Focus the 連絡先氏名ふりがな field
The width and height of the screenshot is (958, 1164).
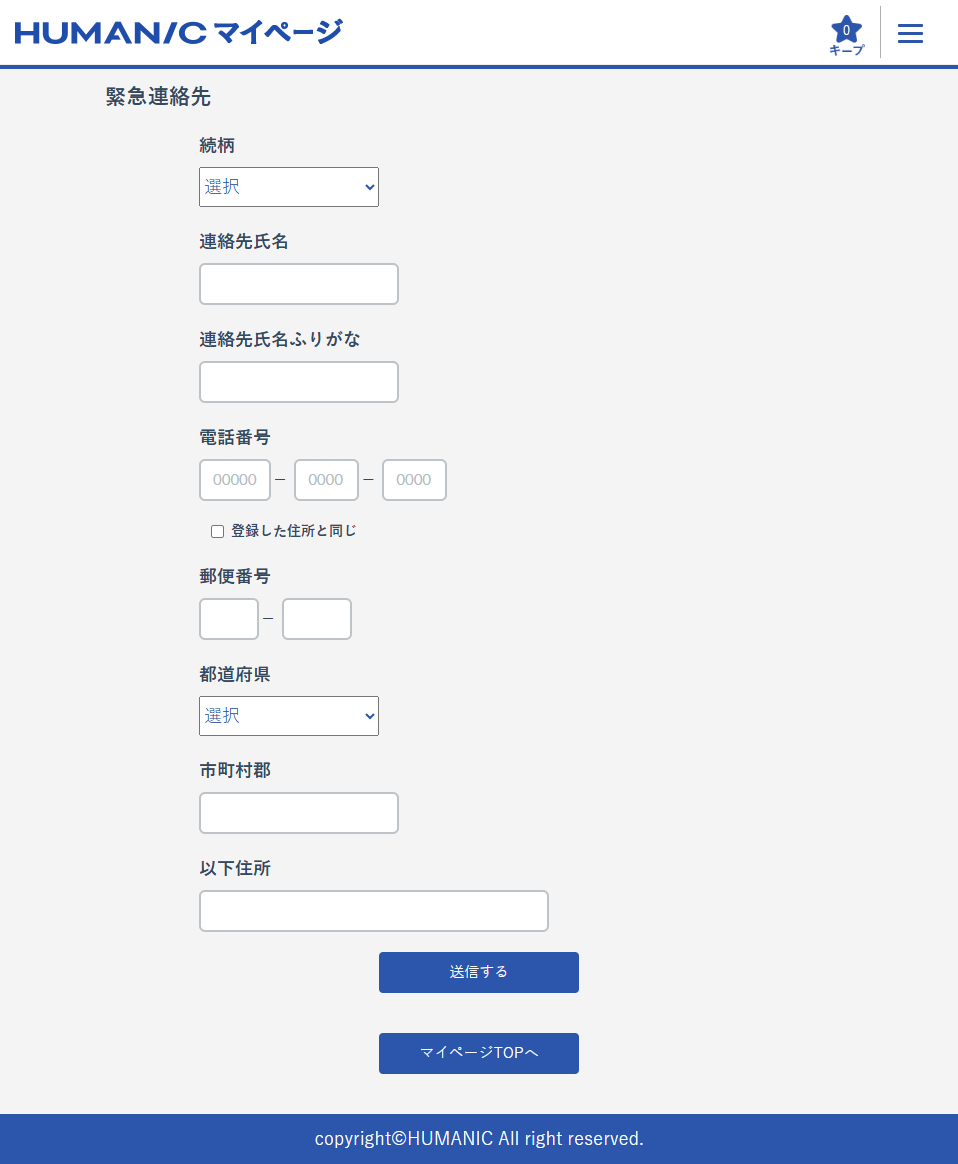(x=298, y=382)
